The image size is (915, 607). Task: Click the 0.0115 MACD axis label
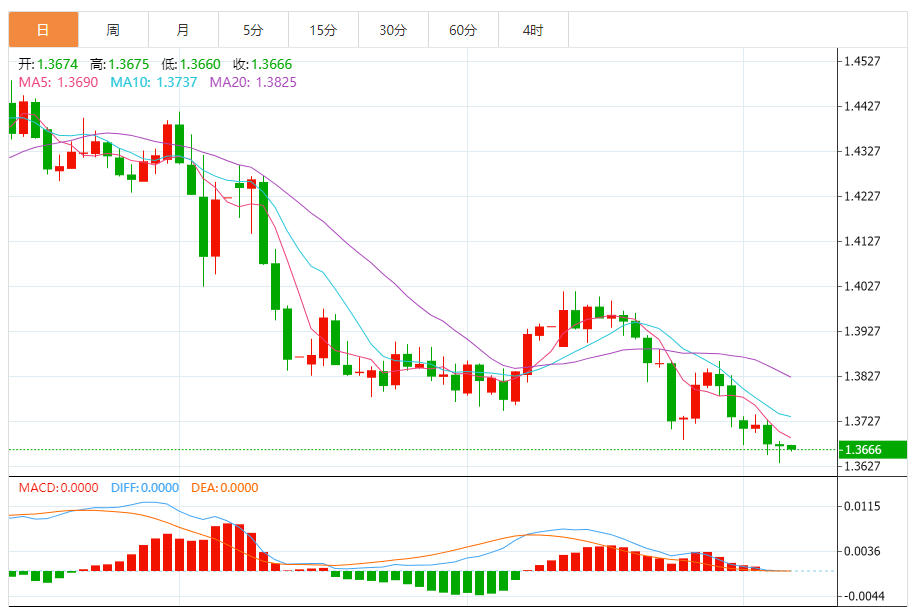pos(862,506)
